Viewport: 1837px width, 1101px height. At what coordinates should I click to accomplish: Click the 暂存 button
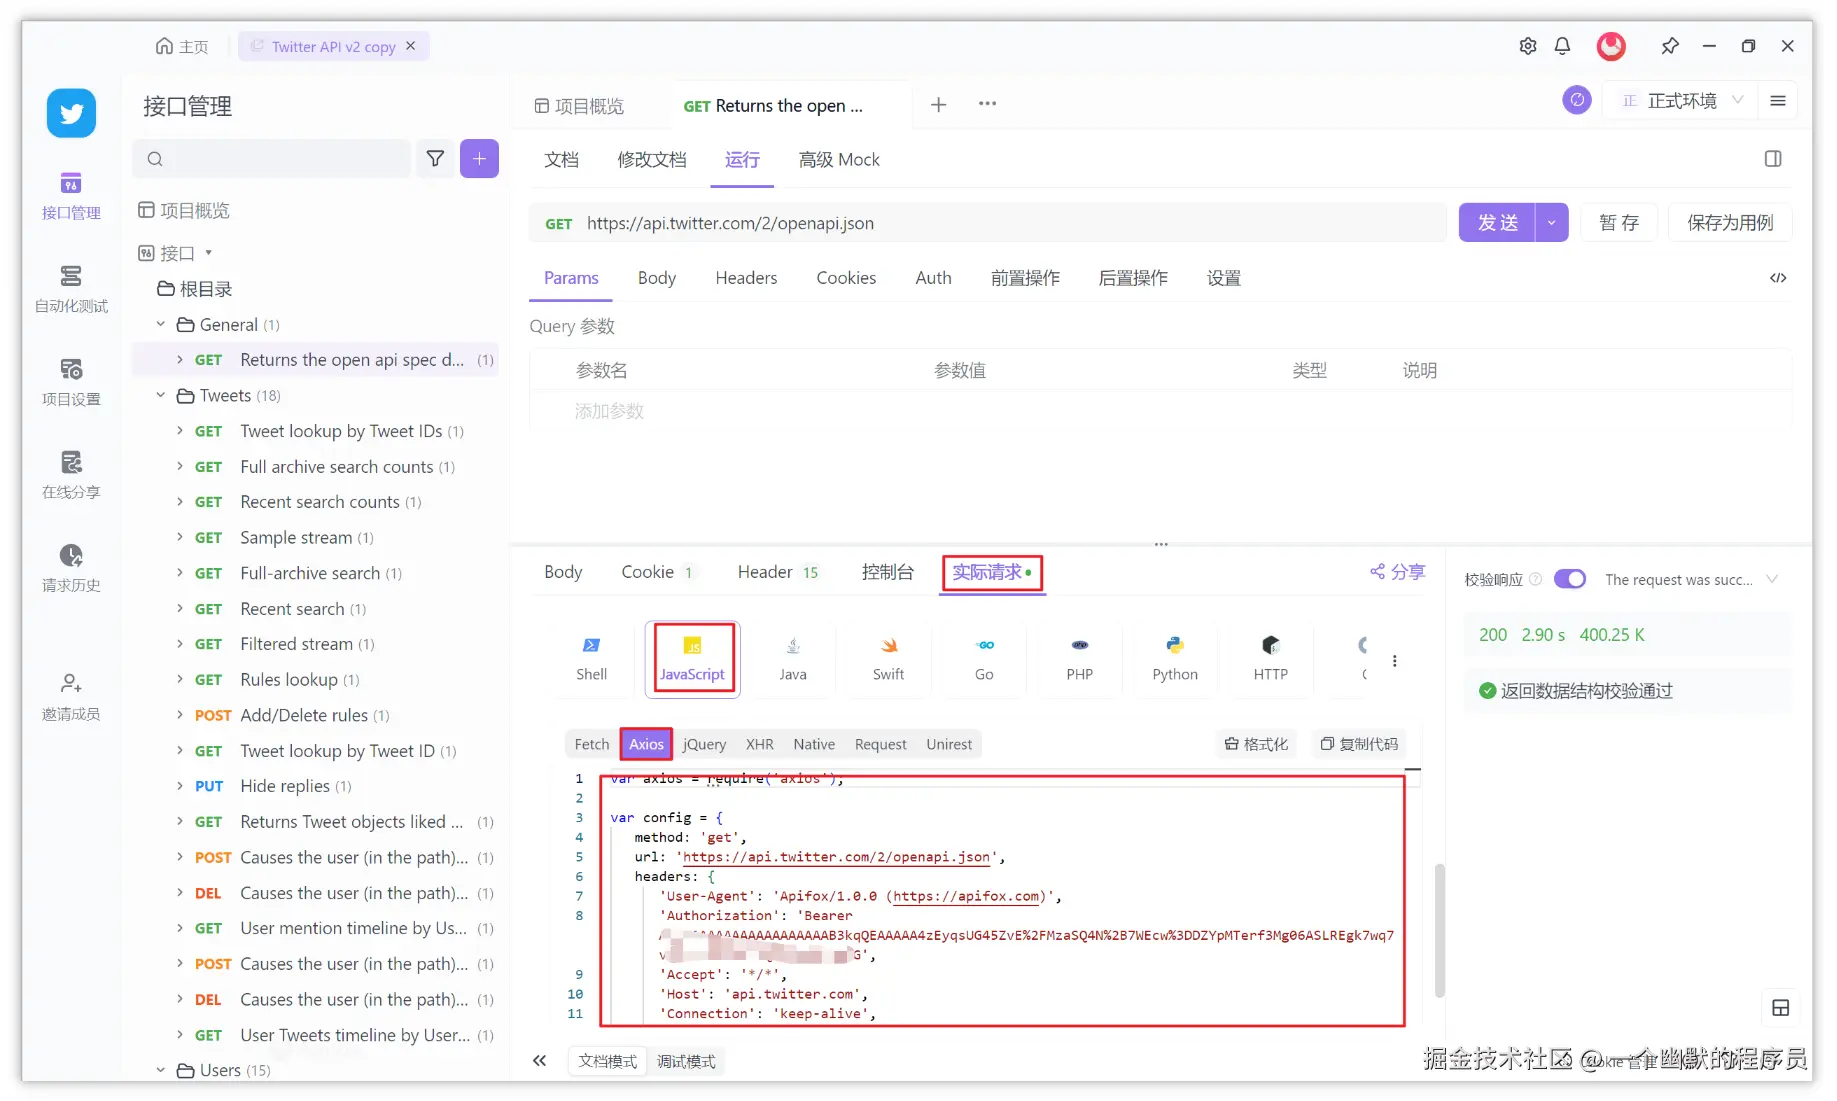(1619, 222)
